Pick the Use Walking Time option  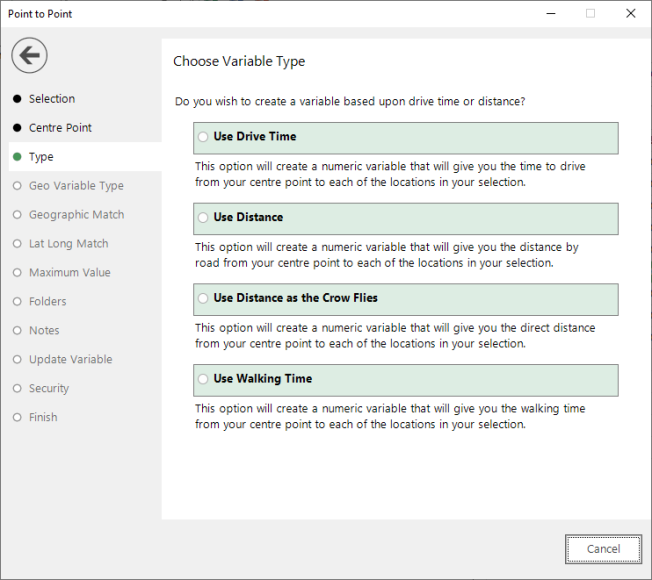[204, 380]
